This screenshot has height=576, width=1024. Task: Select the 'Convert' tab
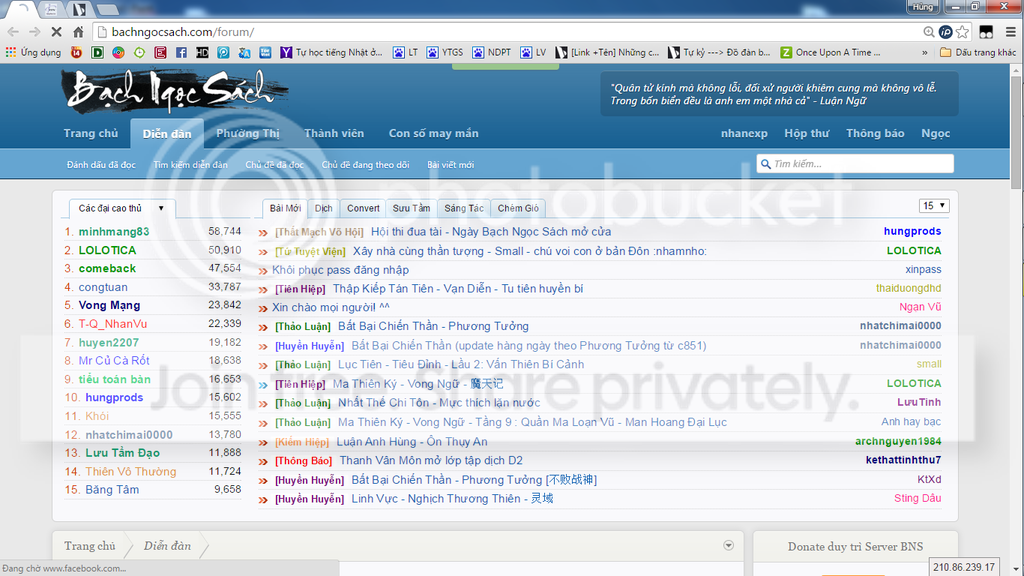pos(363,208)
